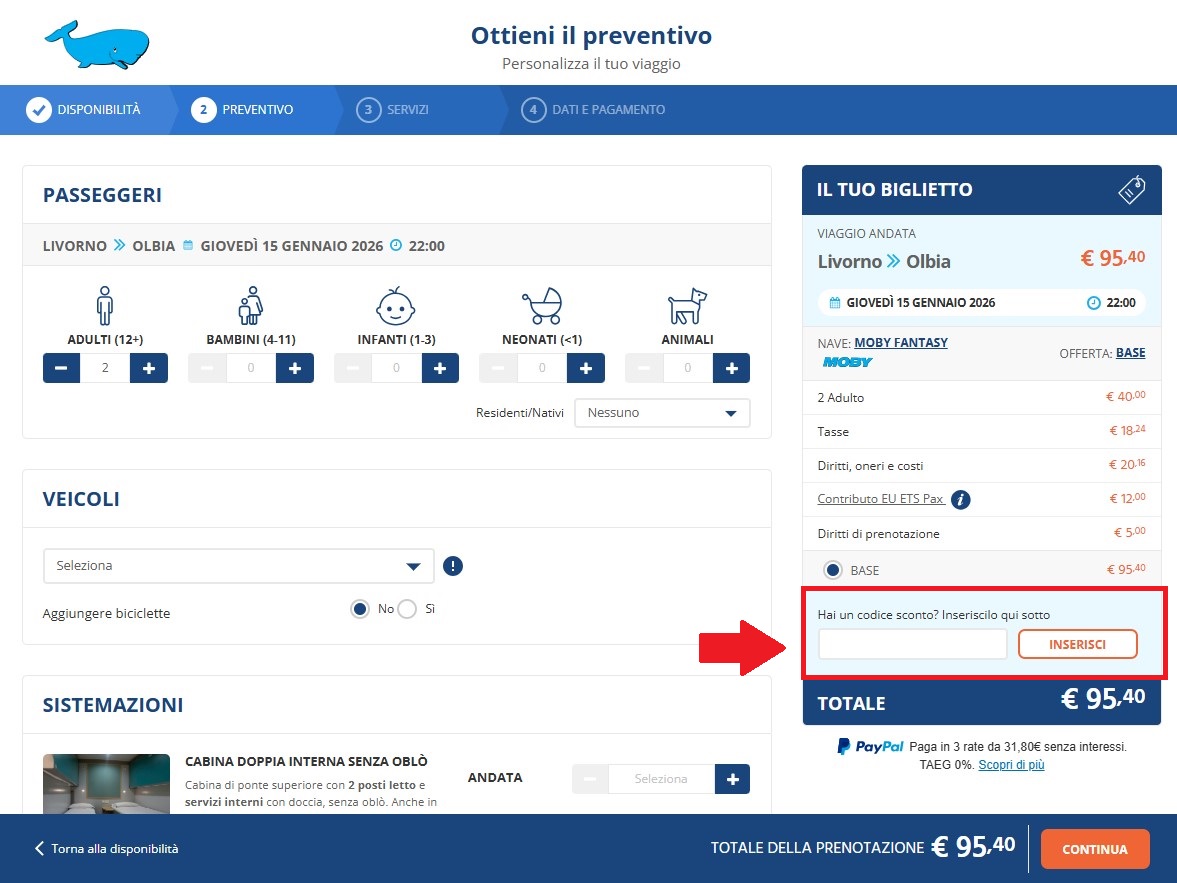
Task: Select Sì for Aggiungere biciclette
Action: coord(406,609)
